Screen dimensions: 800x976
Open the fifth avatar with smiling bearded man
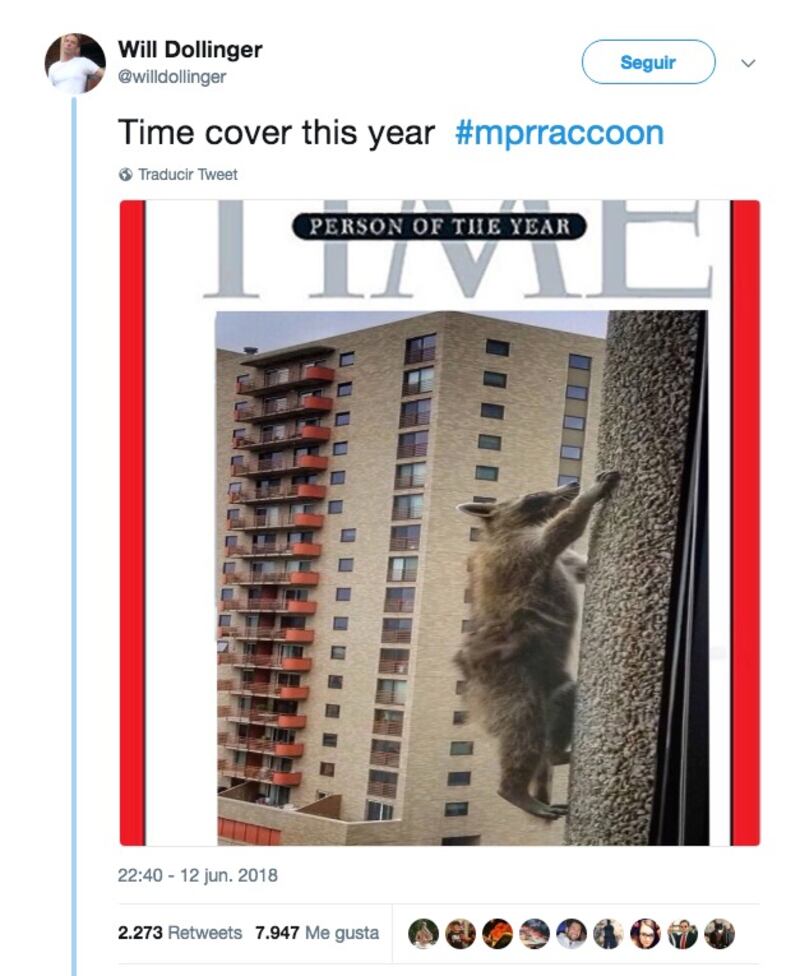click(572, 934)
